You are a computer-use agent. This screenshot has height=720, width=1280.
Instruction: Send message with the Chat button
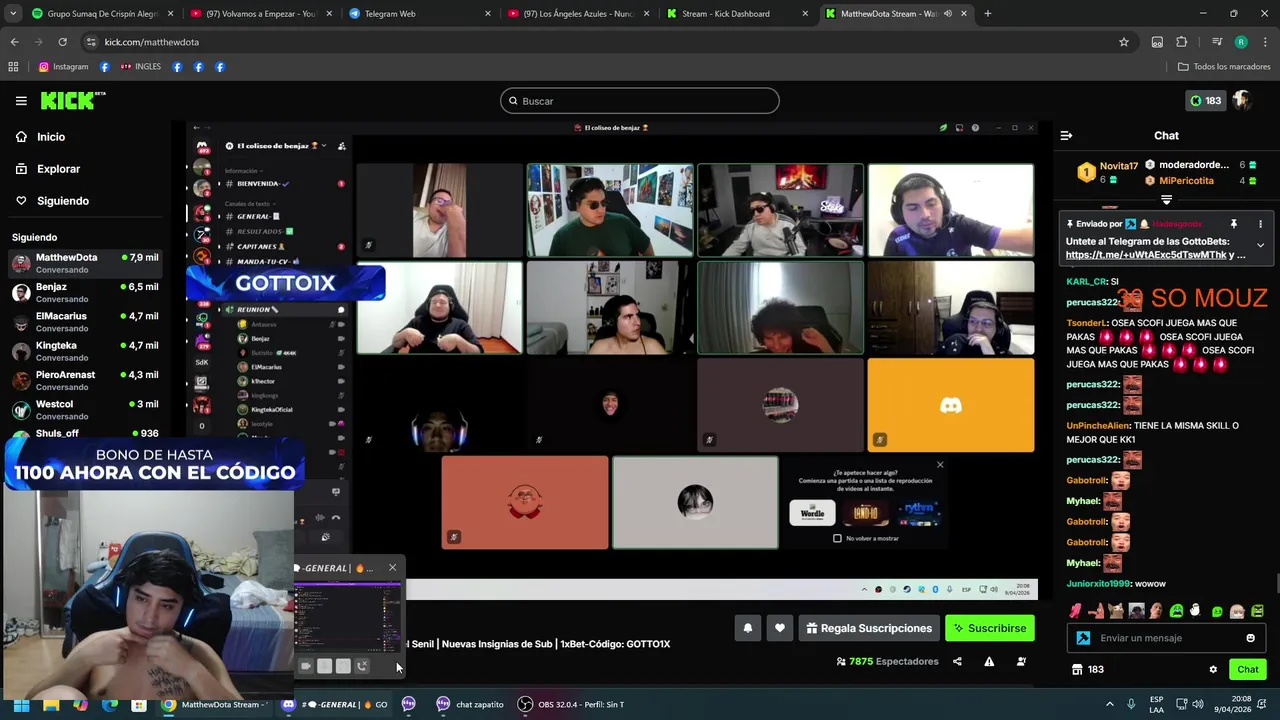pyautogui.click(x=1248, y=670)
